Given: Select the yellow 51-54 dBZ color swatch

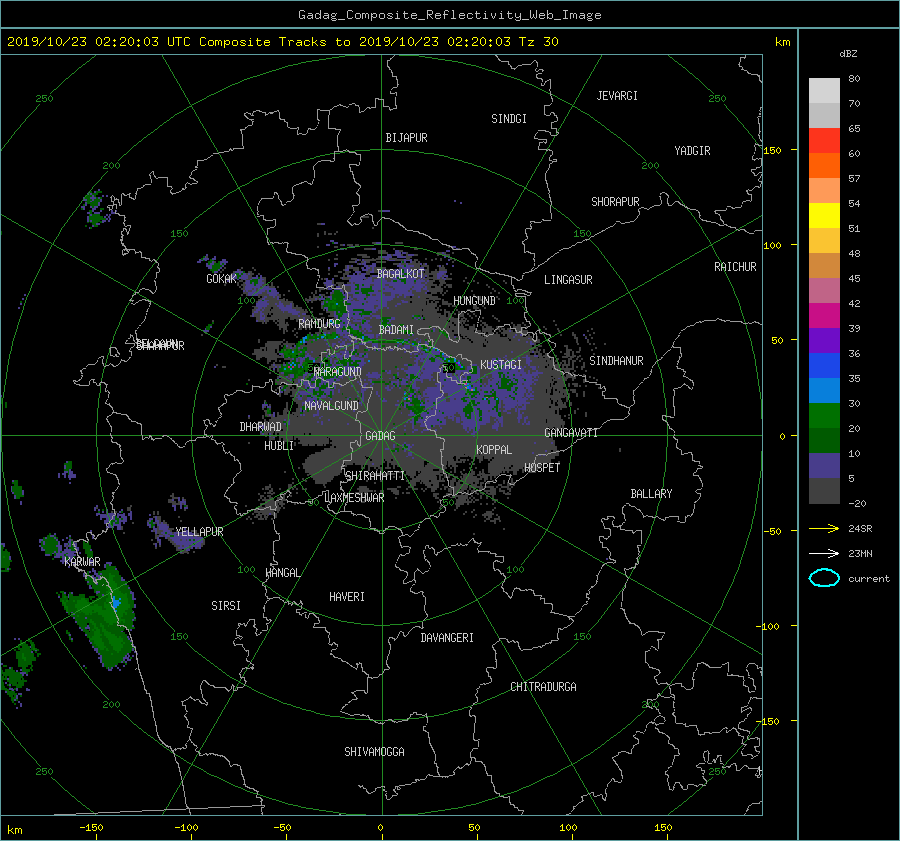Looking at the screenshot, I should 824,216.
